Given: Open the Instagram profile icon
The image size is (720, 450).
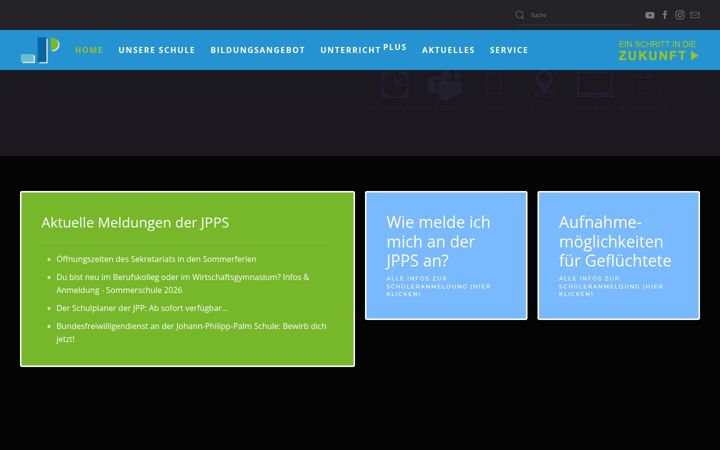Looking at the screenshot, I should (680, 15).
